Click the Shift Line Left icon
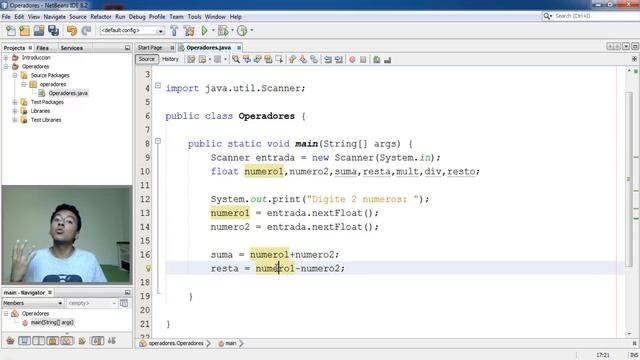640x360 pixels. pyautogui.click(x=328, y=60)
